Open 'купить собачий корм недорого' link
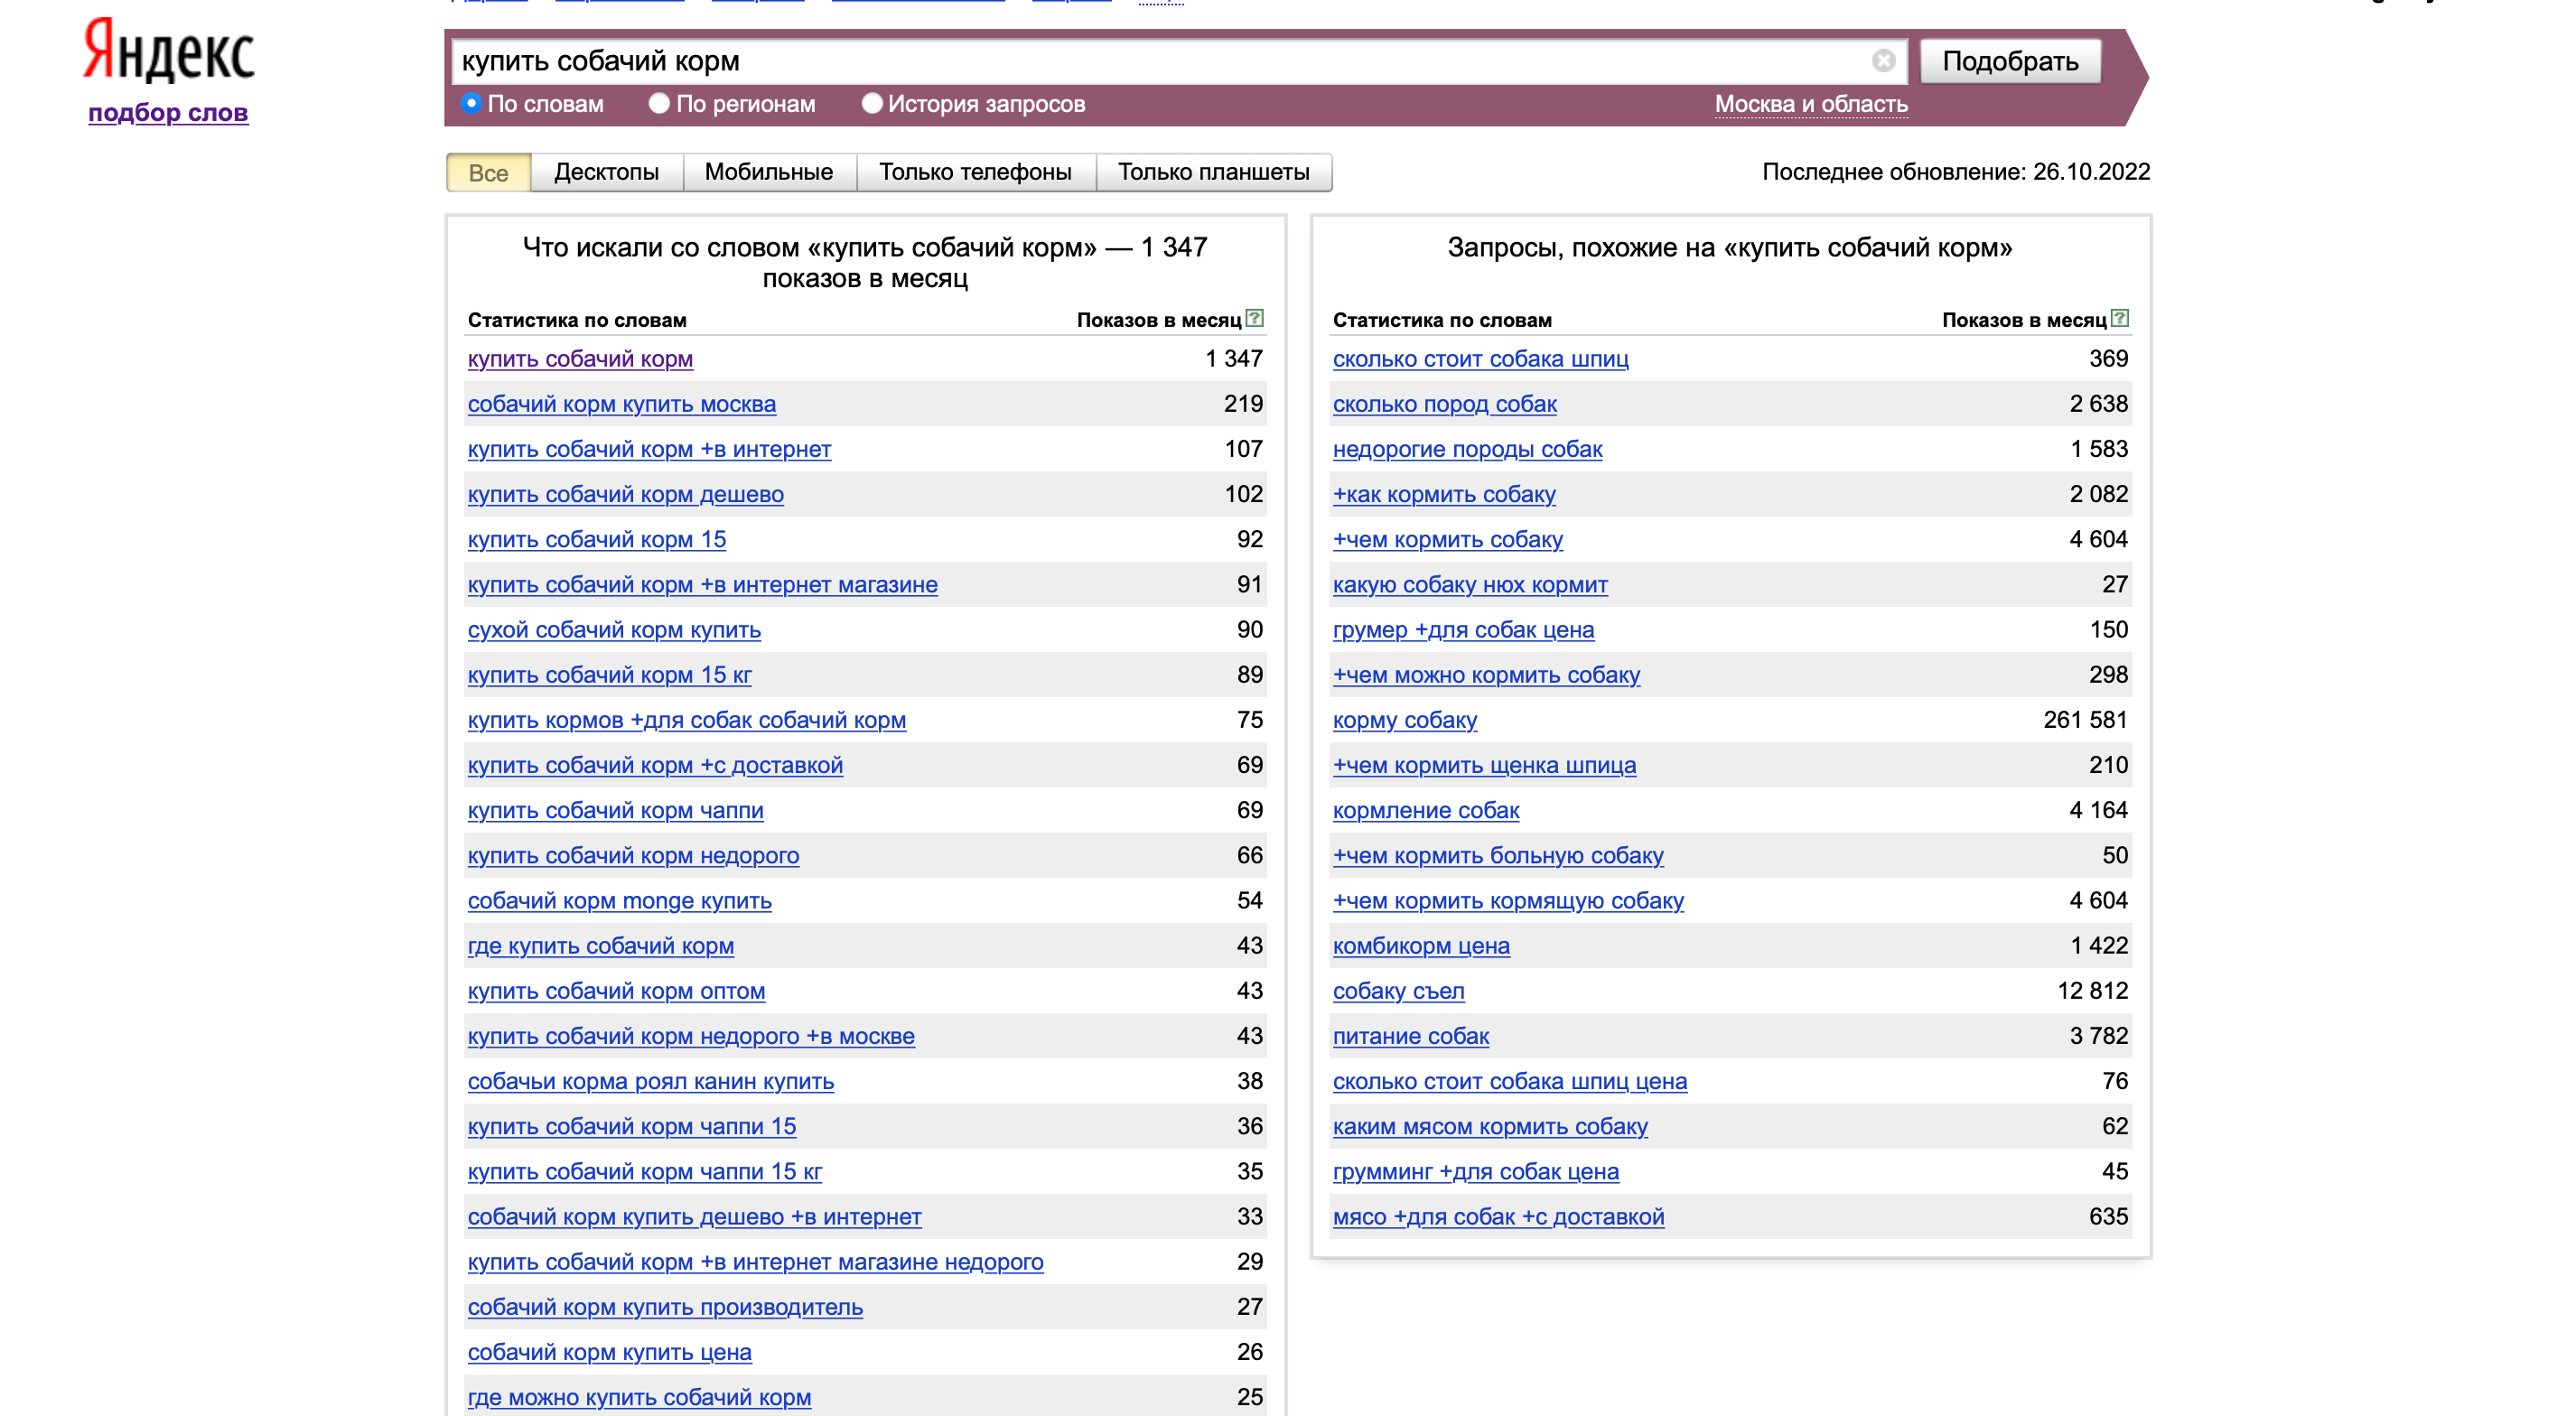Screen dimensions: 2576x1416 [x=634, y=855]
